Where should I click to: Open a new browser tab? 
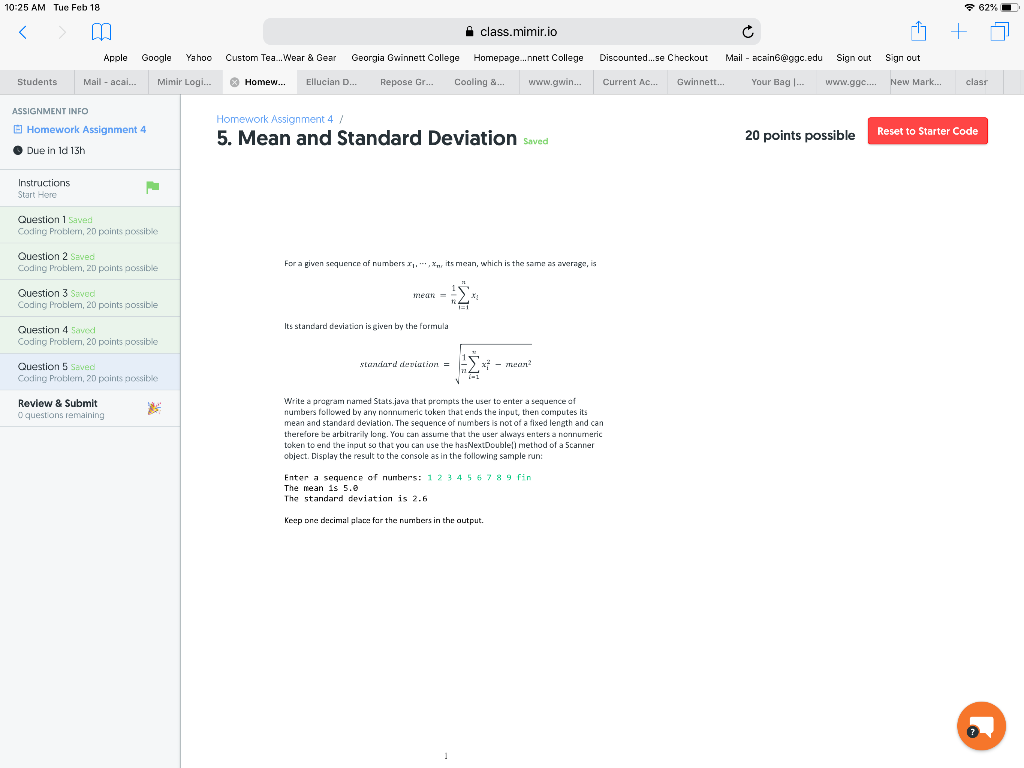coord(958,31)
